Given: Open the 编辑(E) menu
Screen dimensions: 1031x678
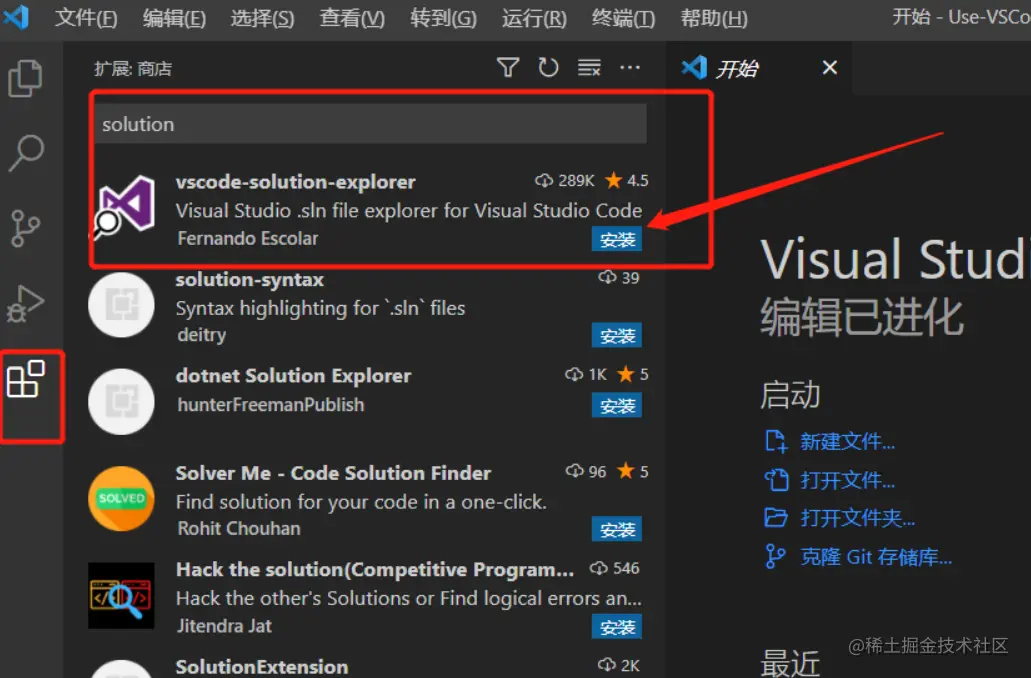Looking at the screenshot, I should tap(174, 18).
